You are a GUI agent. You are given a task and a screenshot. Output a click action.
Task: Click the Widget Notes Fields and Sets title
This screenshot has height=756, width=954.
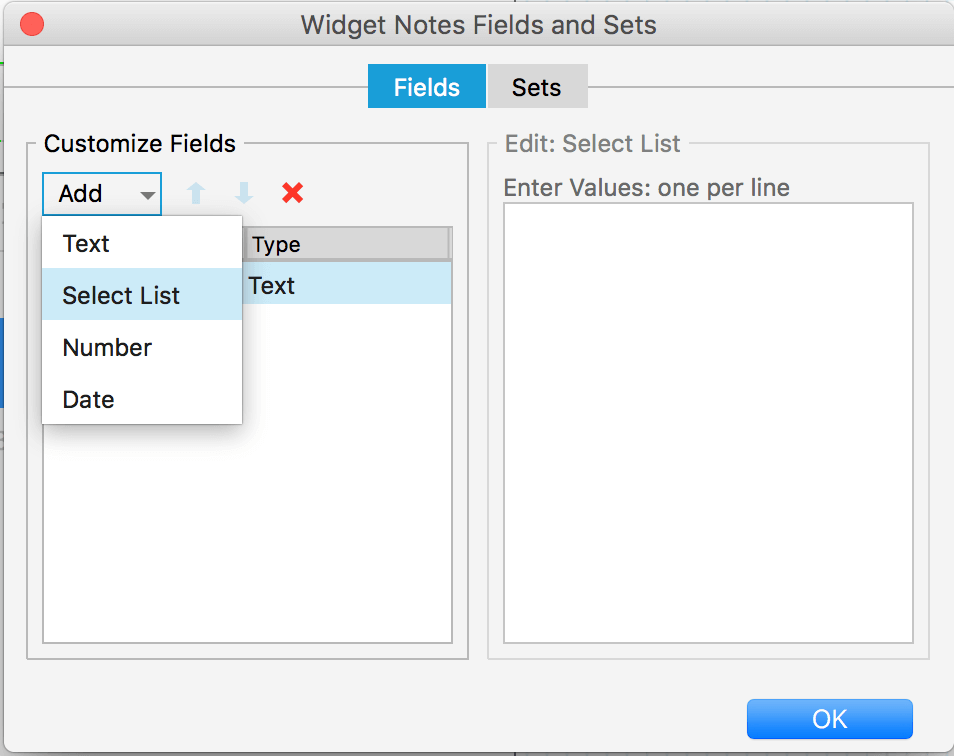click(x=478, y=25)
